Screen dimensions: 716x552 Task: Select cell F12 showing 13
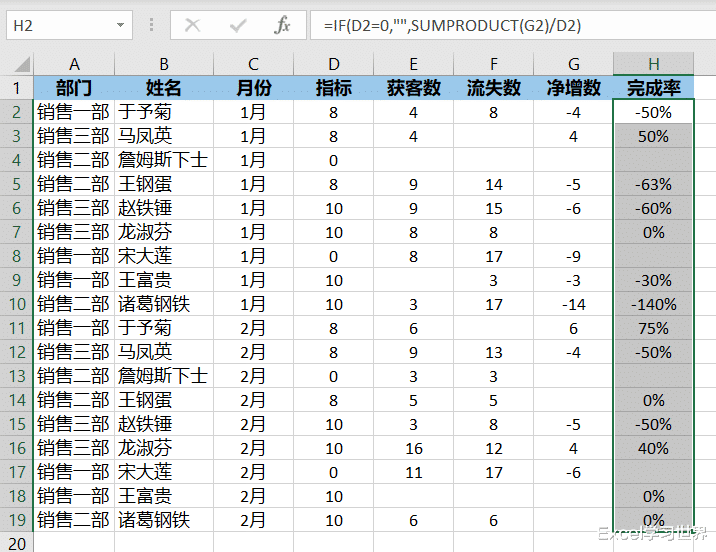(x=494, y=352)
